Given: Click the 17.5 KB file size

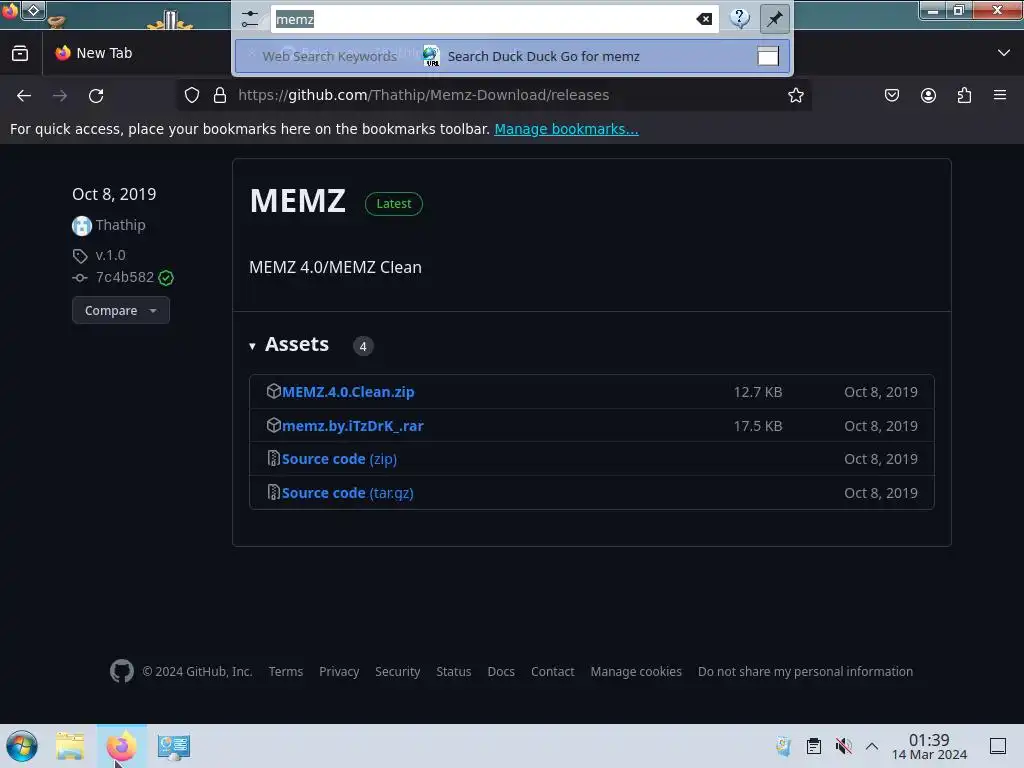Looking at the screenshot, I should [758, 426].
